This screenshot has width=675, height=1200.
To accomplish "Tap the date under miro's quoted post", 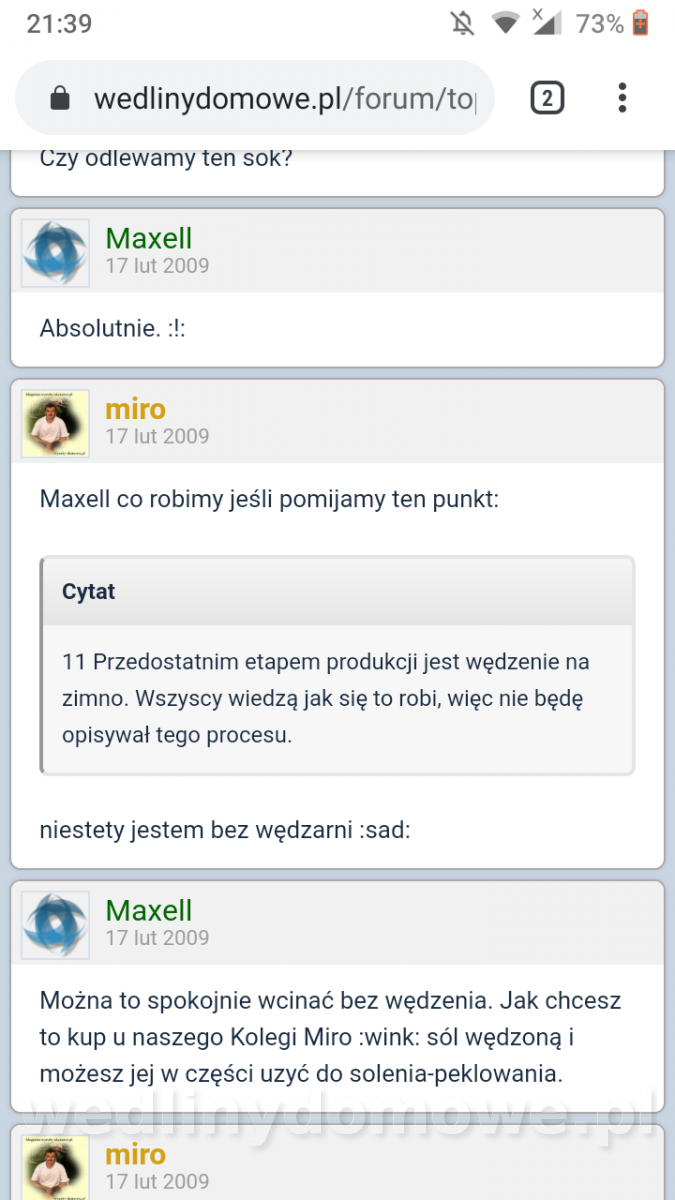I will coord(157,436).
